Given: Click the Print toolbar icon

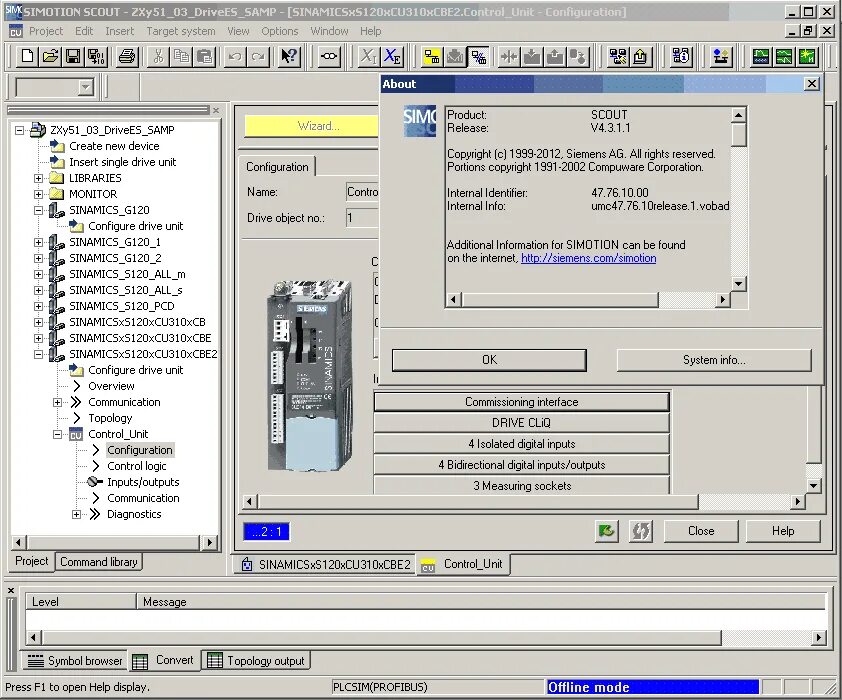Looking at the screenshot, I should pos(127,56).
